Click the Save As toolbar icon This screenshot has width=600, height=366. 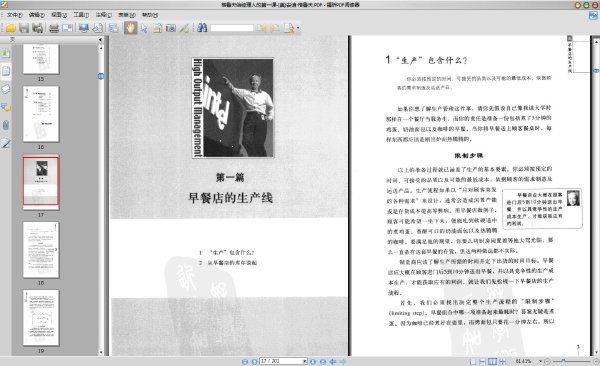[38, 28]
